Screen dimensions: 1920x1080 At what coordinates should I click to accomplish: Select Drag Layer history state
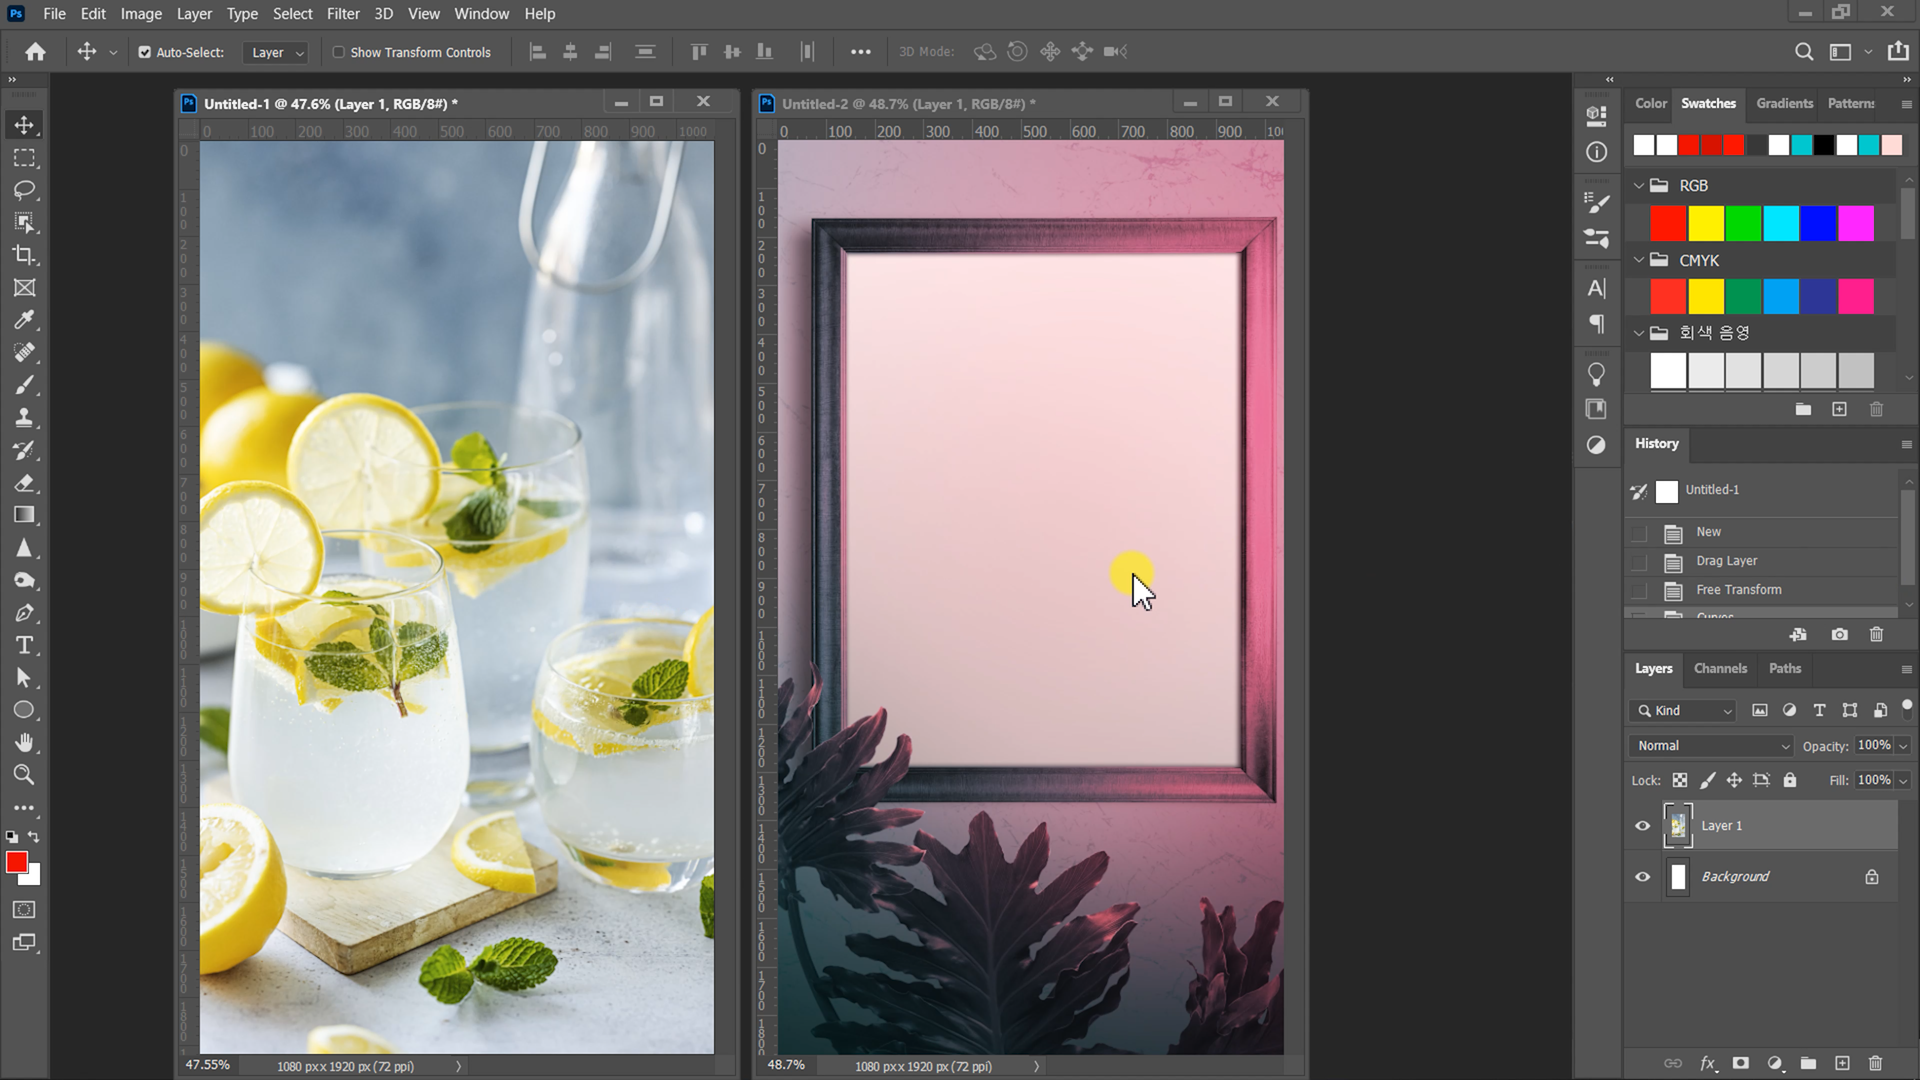1726,561
